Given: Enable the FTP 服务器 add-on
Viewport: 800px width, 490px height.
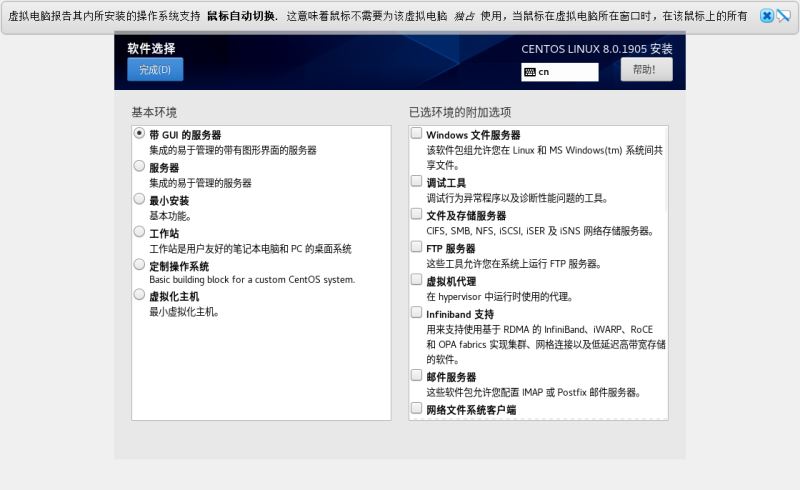Looking at the screenshot, I should [416, 247].
